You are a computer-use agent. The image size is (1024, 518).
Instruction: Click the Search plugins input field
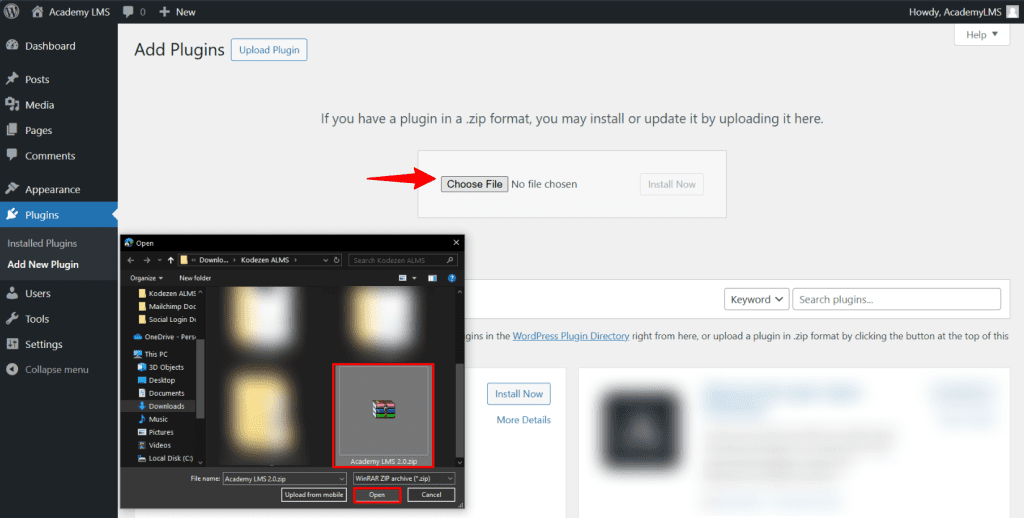(x=897, y=299)
